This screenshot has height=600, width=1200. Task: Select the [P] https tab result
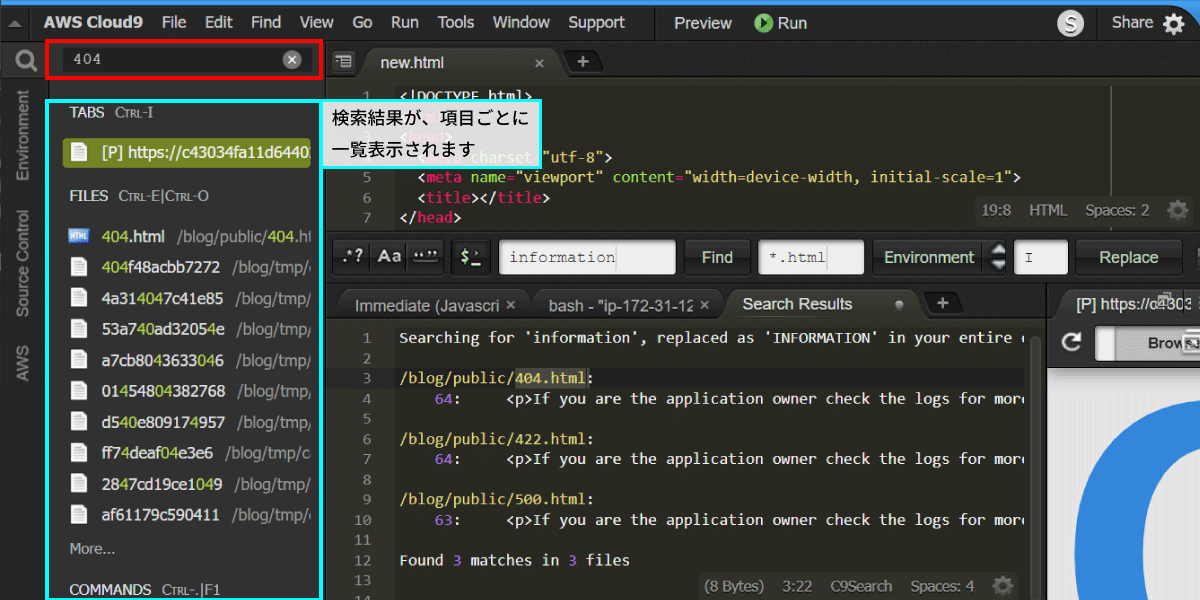(187, 153)
